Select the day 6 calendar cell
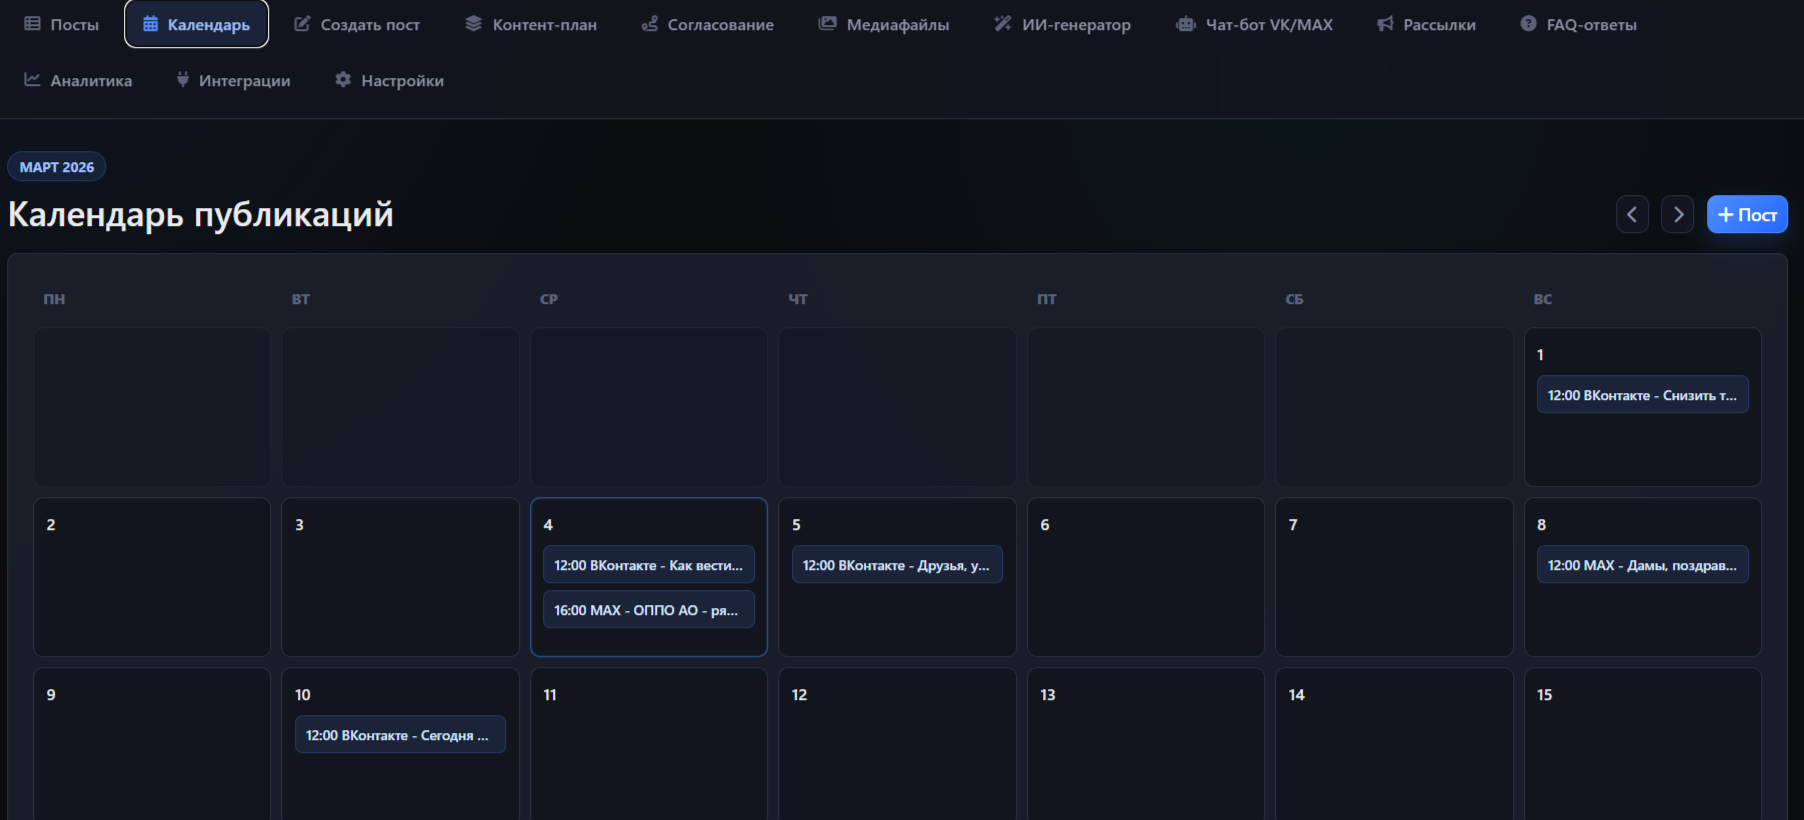Viewport: 1804px width, 820px height. pyautogui.click(x=1146, y=577)
